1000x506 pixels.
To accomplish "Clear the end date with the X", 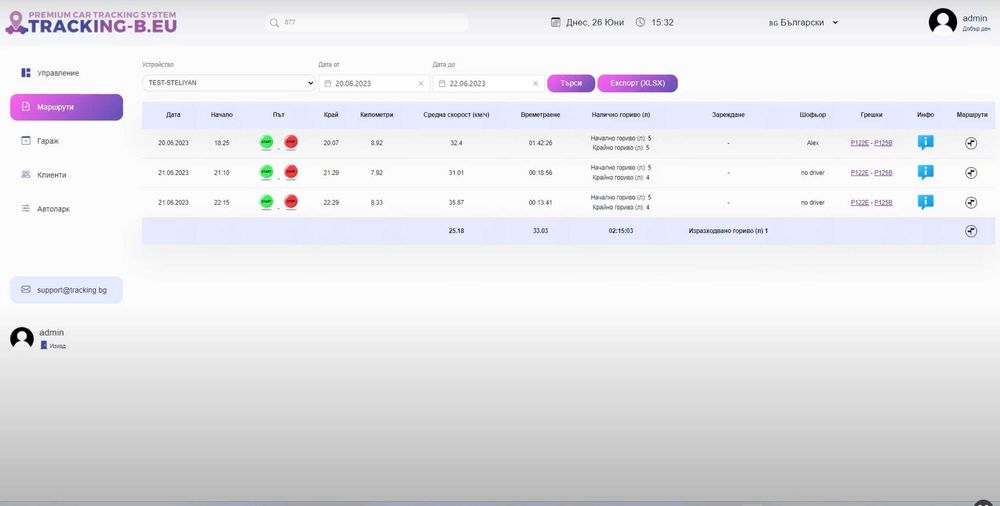I will pyautogui.click(x=535, y=84).
